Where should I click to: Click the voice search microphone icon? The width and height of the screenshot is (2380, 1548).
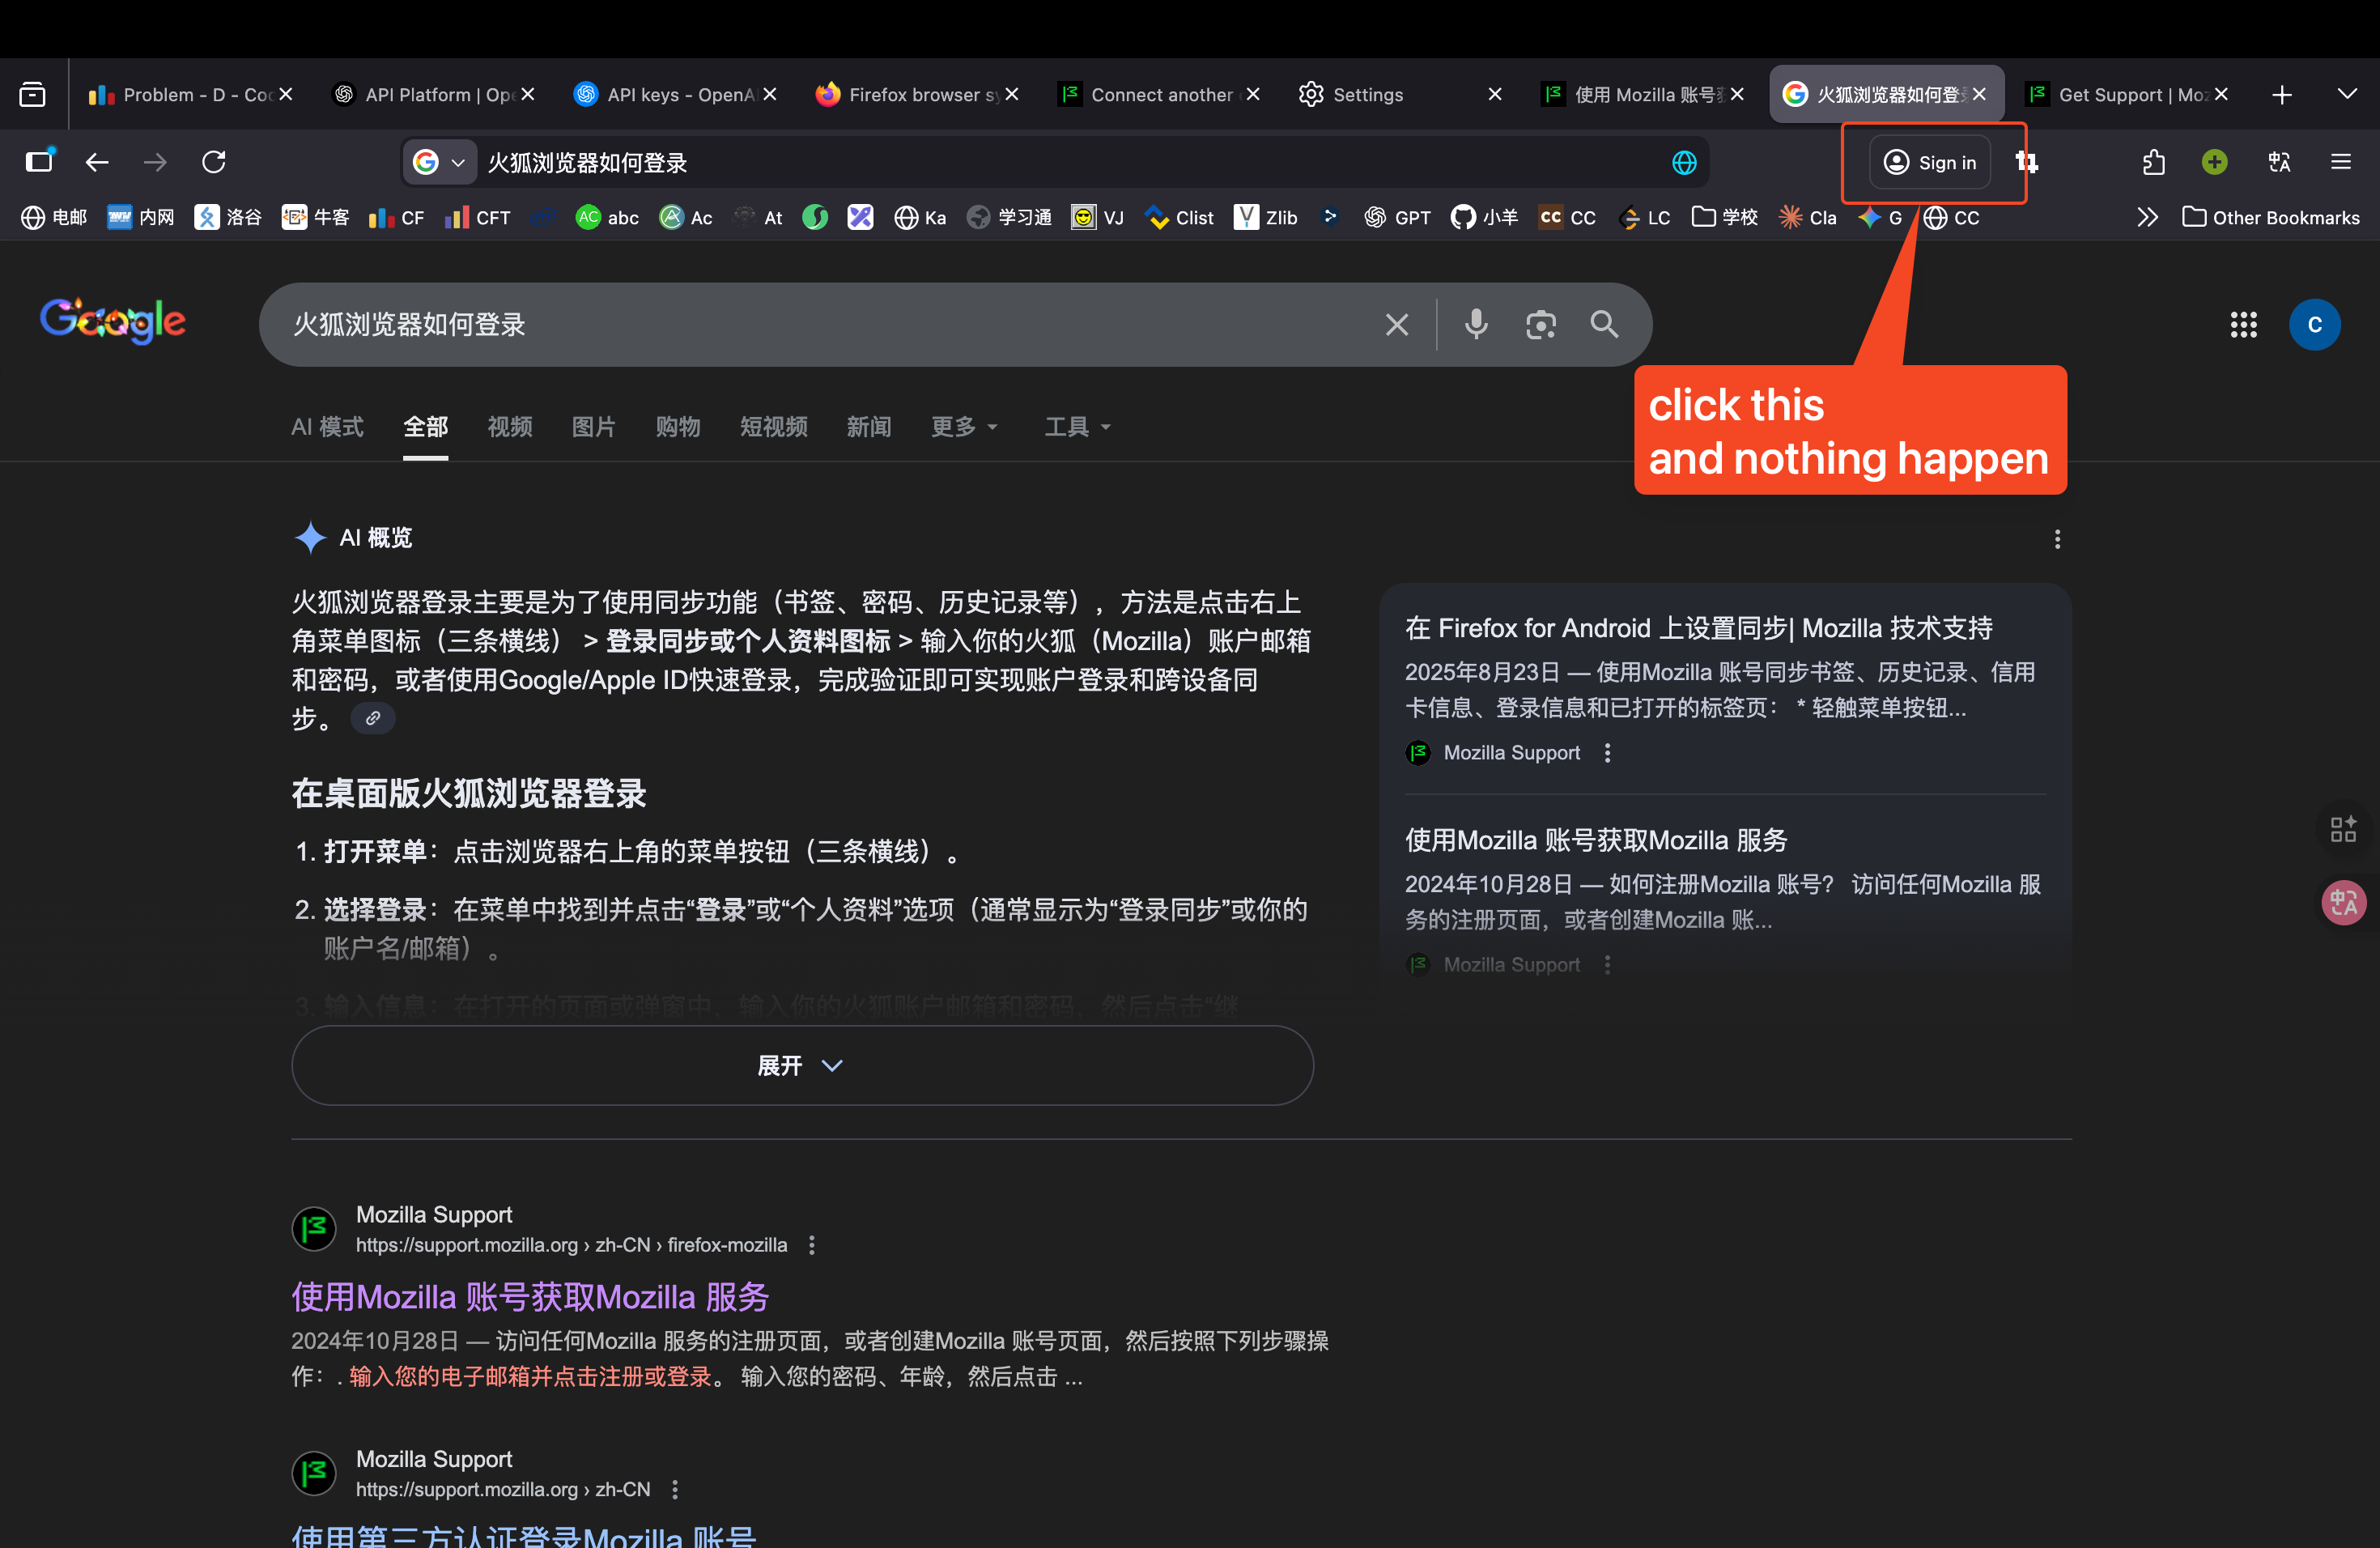pyautogui.click(x=1476, y=324)
